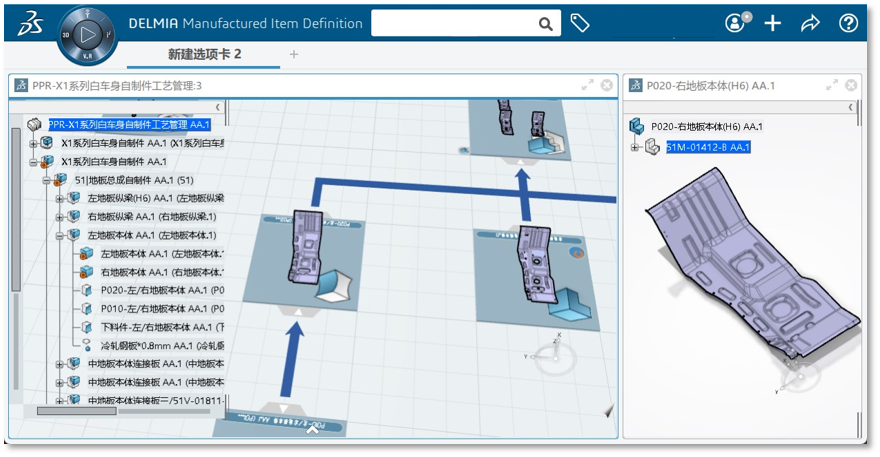Maximize the PPR-X1 panel with expand icon

click(587, 85)
